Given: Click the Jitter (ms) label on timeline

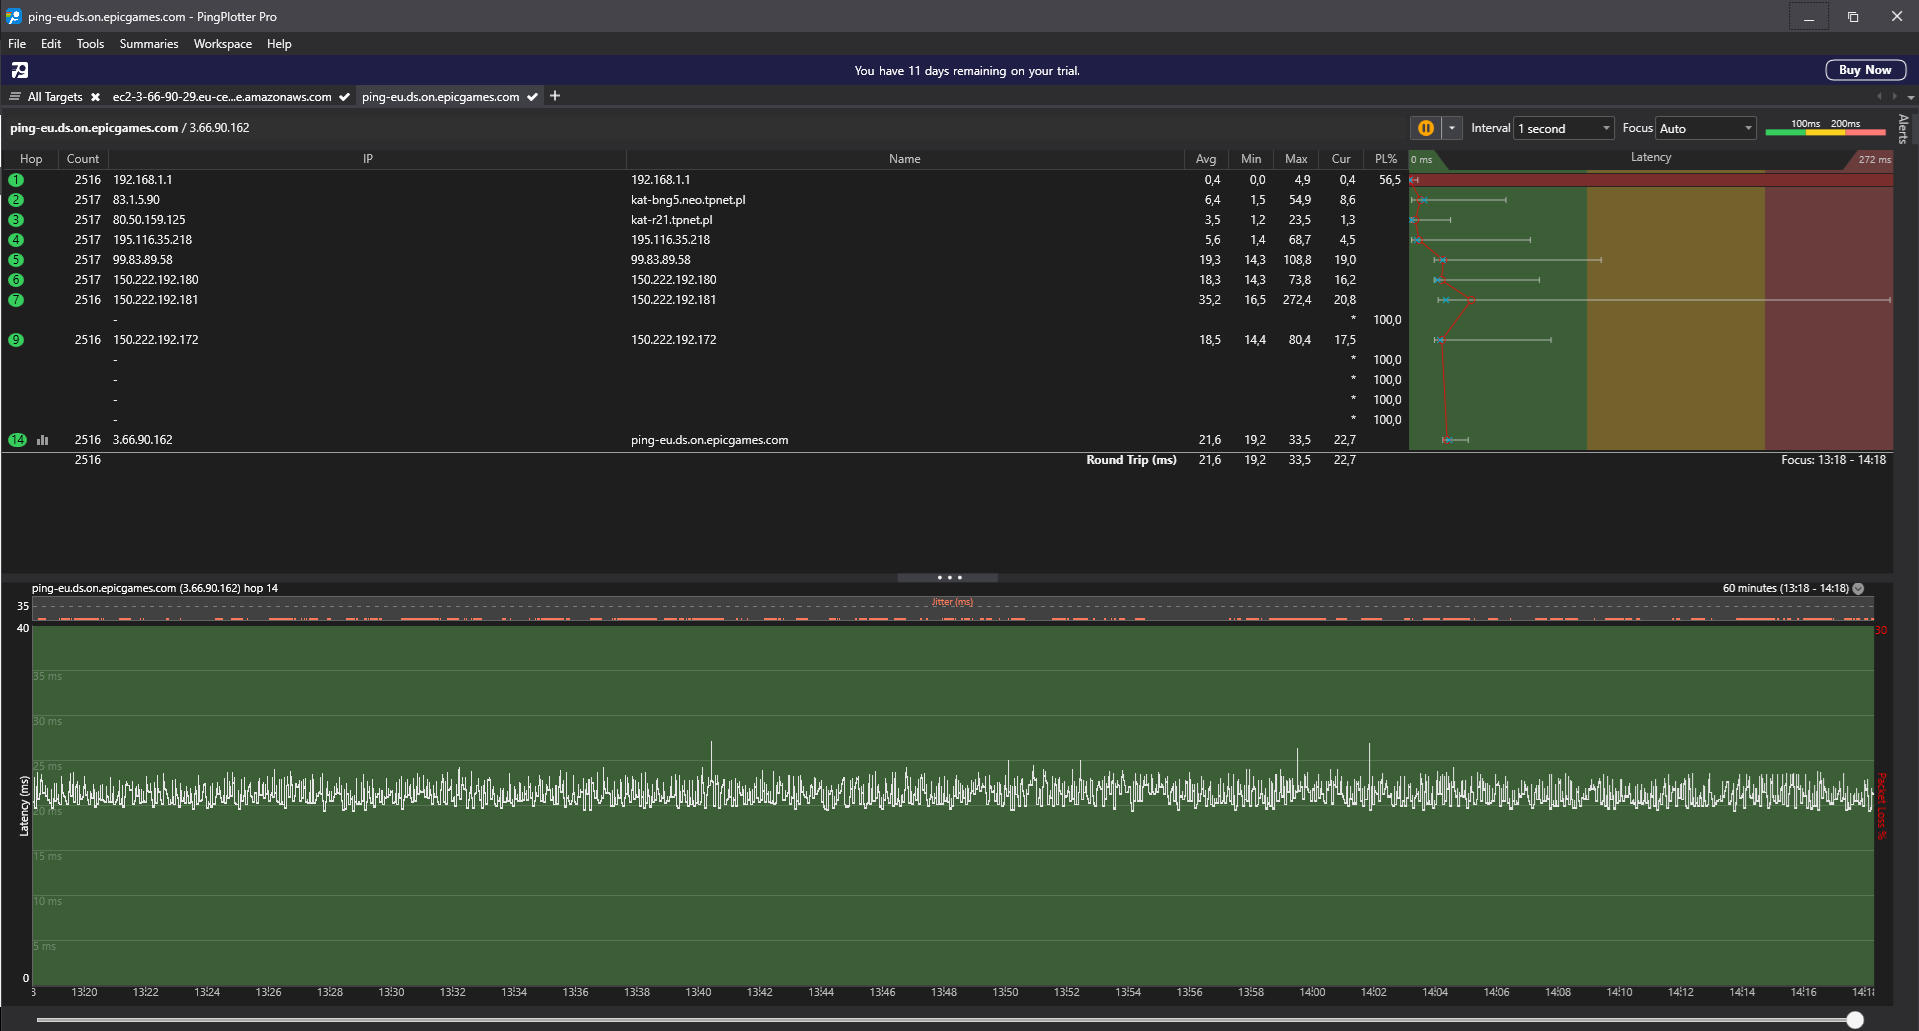Looking at the screenshot, I should pos(952,602).
